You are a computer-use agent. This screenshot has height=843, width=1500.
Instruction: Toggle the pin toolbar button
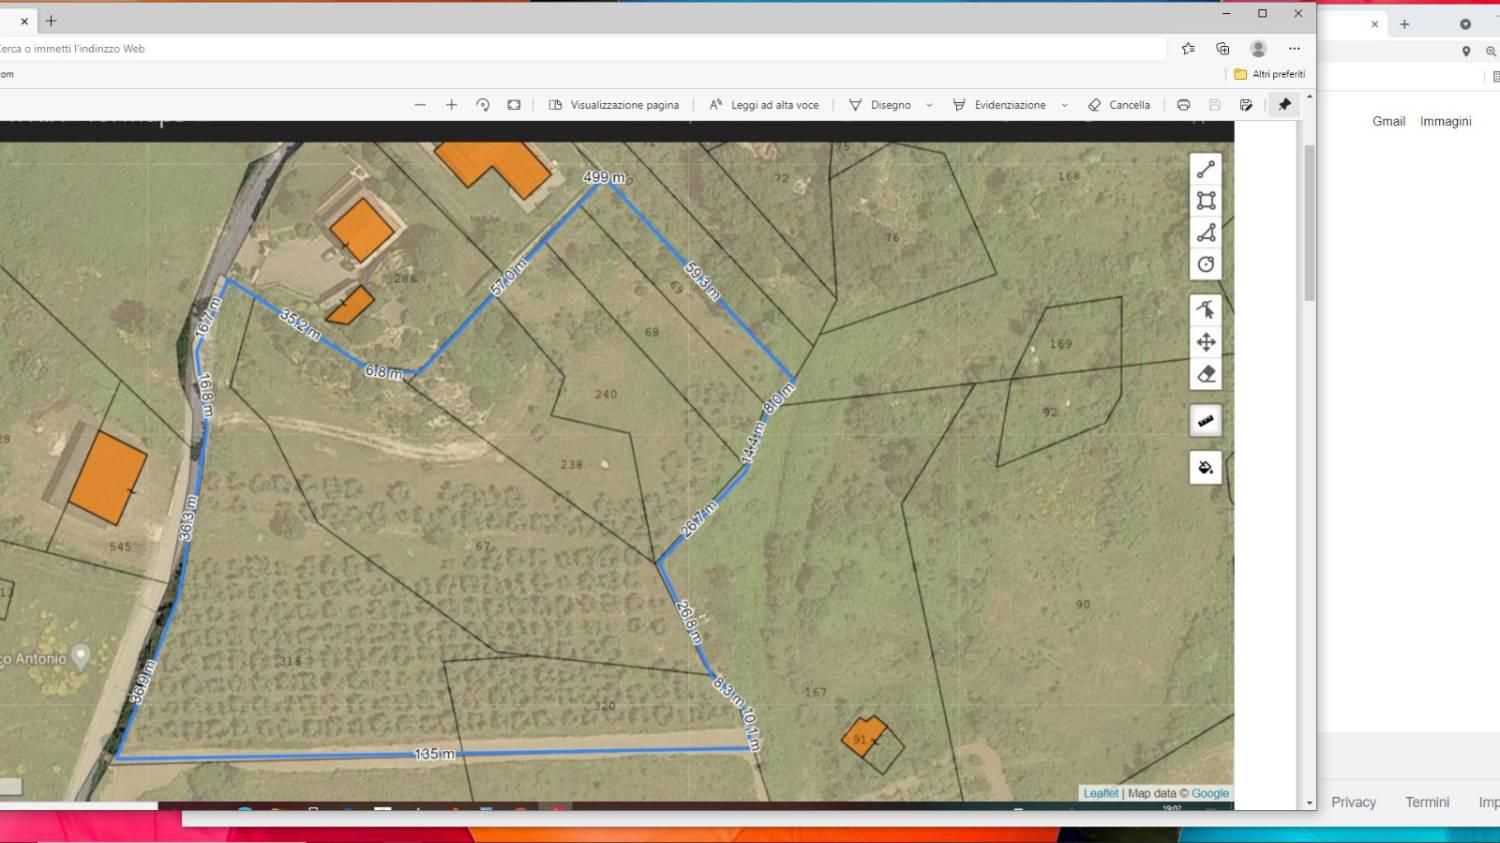point(1285,105)
